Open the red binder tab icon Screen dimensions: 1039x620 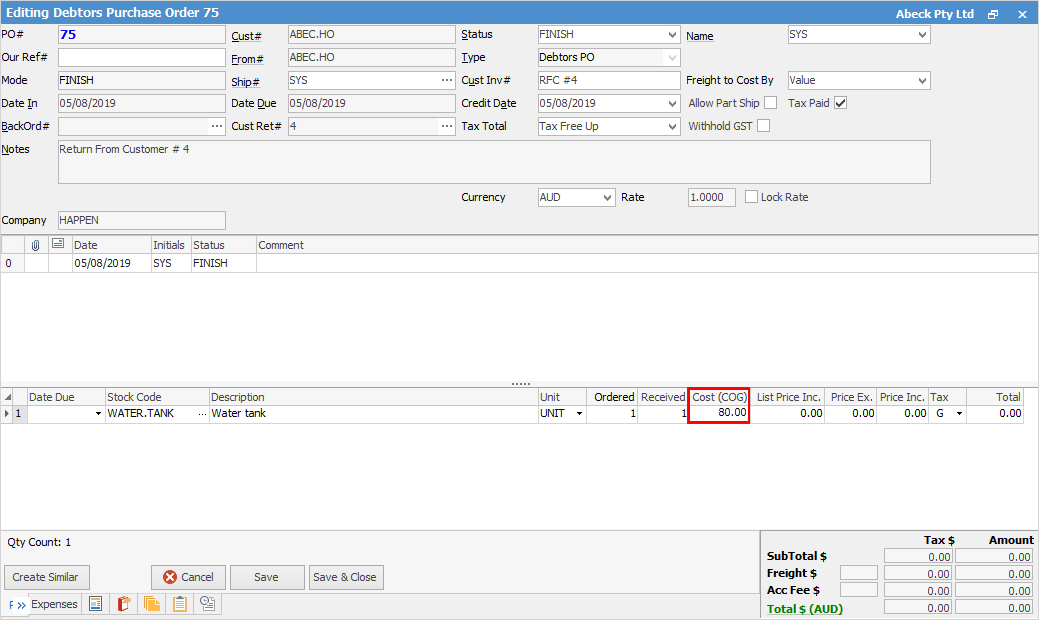124,604
